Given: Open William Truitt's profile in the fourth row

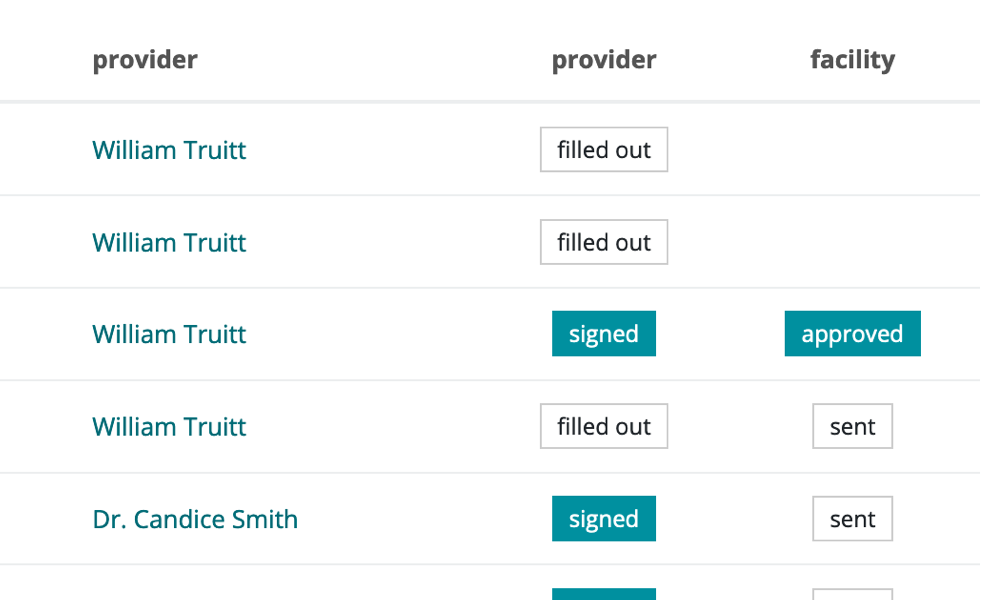Looking at the screenshot, I should pyautogui.click(x=169, y=426).
